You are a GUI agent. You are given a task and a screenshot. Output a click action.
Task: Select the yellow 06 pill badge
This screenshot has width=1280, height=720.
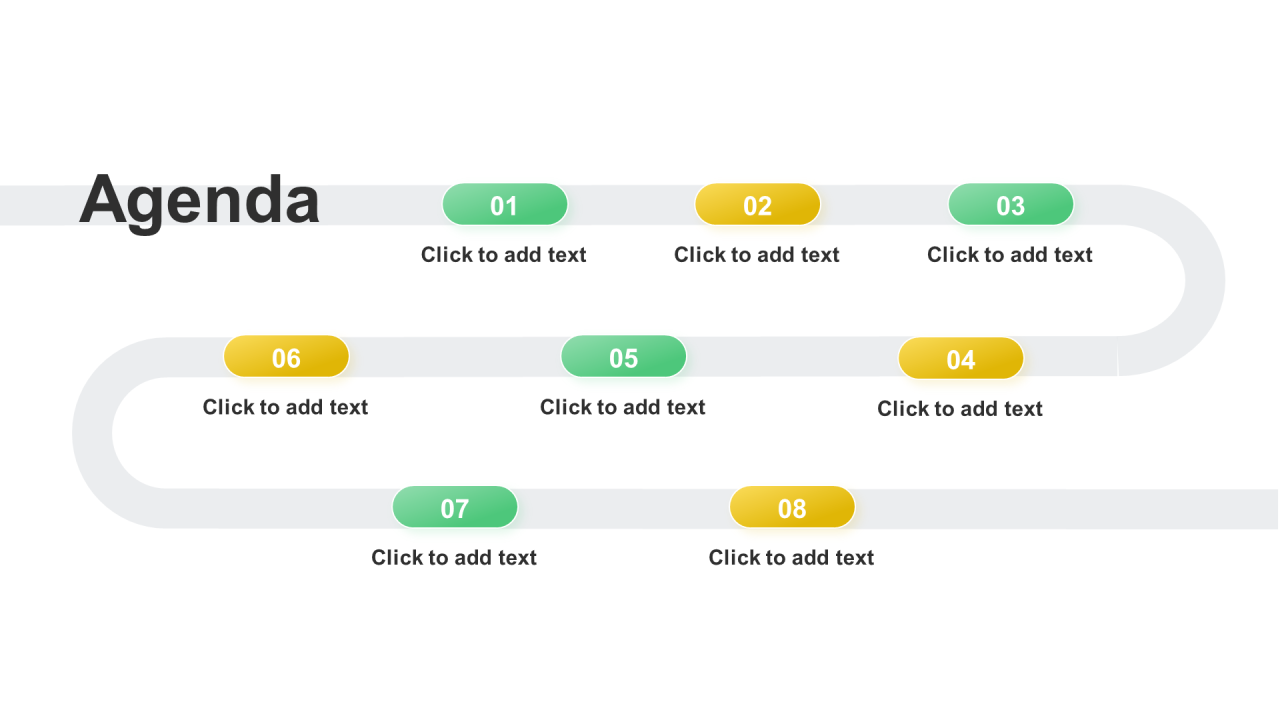pos(286,357)
